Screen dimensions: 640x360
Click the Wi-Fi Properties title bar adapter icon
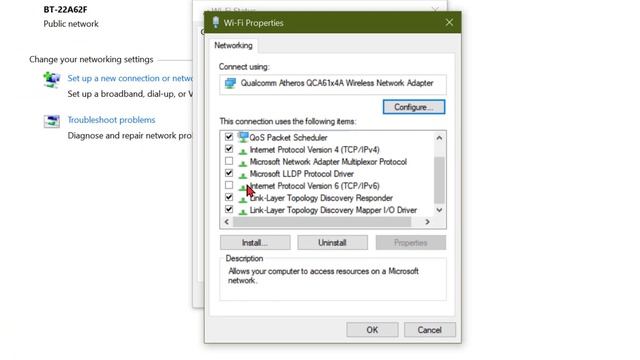click(216, 23)
